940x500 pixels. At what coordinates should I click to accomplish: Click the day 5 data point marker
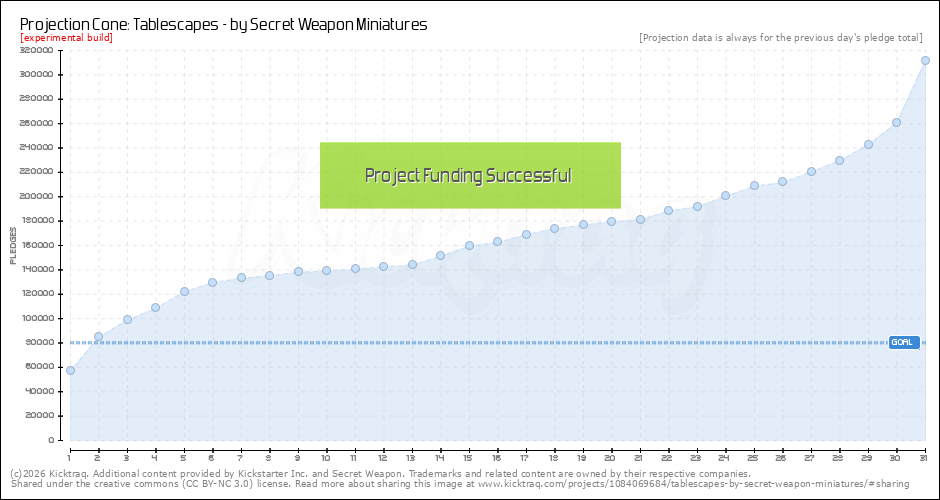tap(184, 292)
